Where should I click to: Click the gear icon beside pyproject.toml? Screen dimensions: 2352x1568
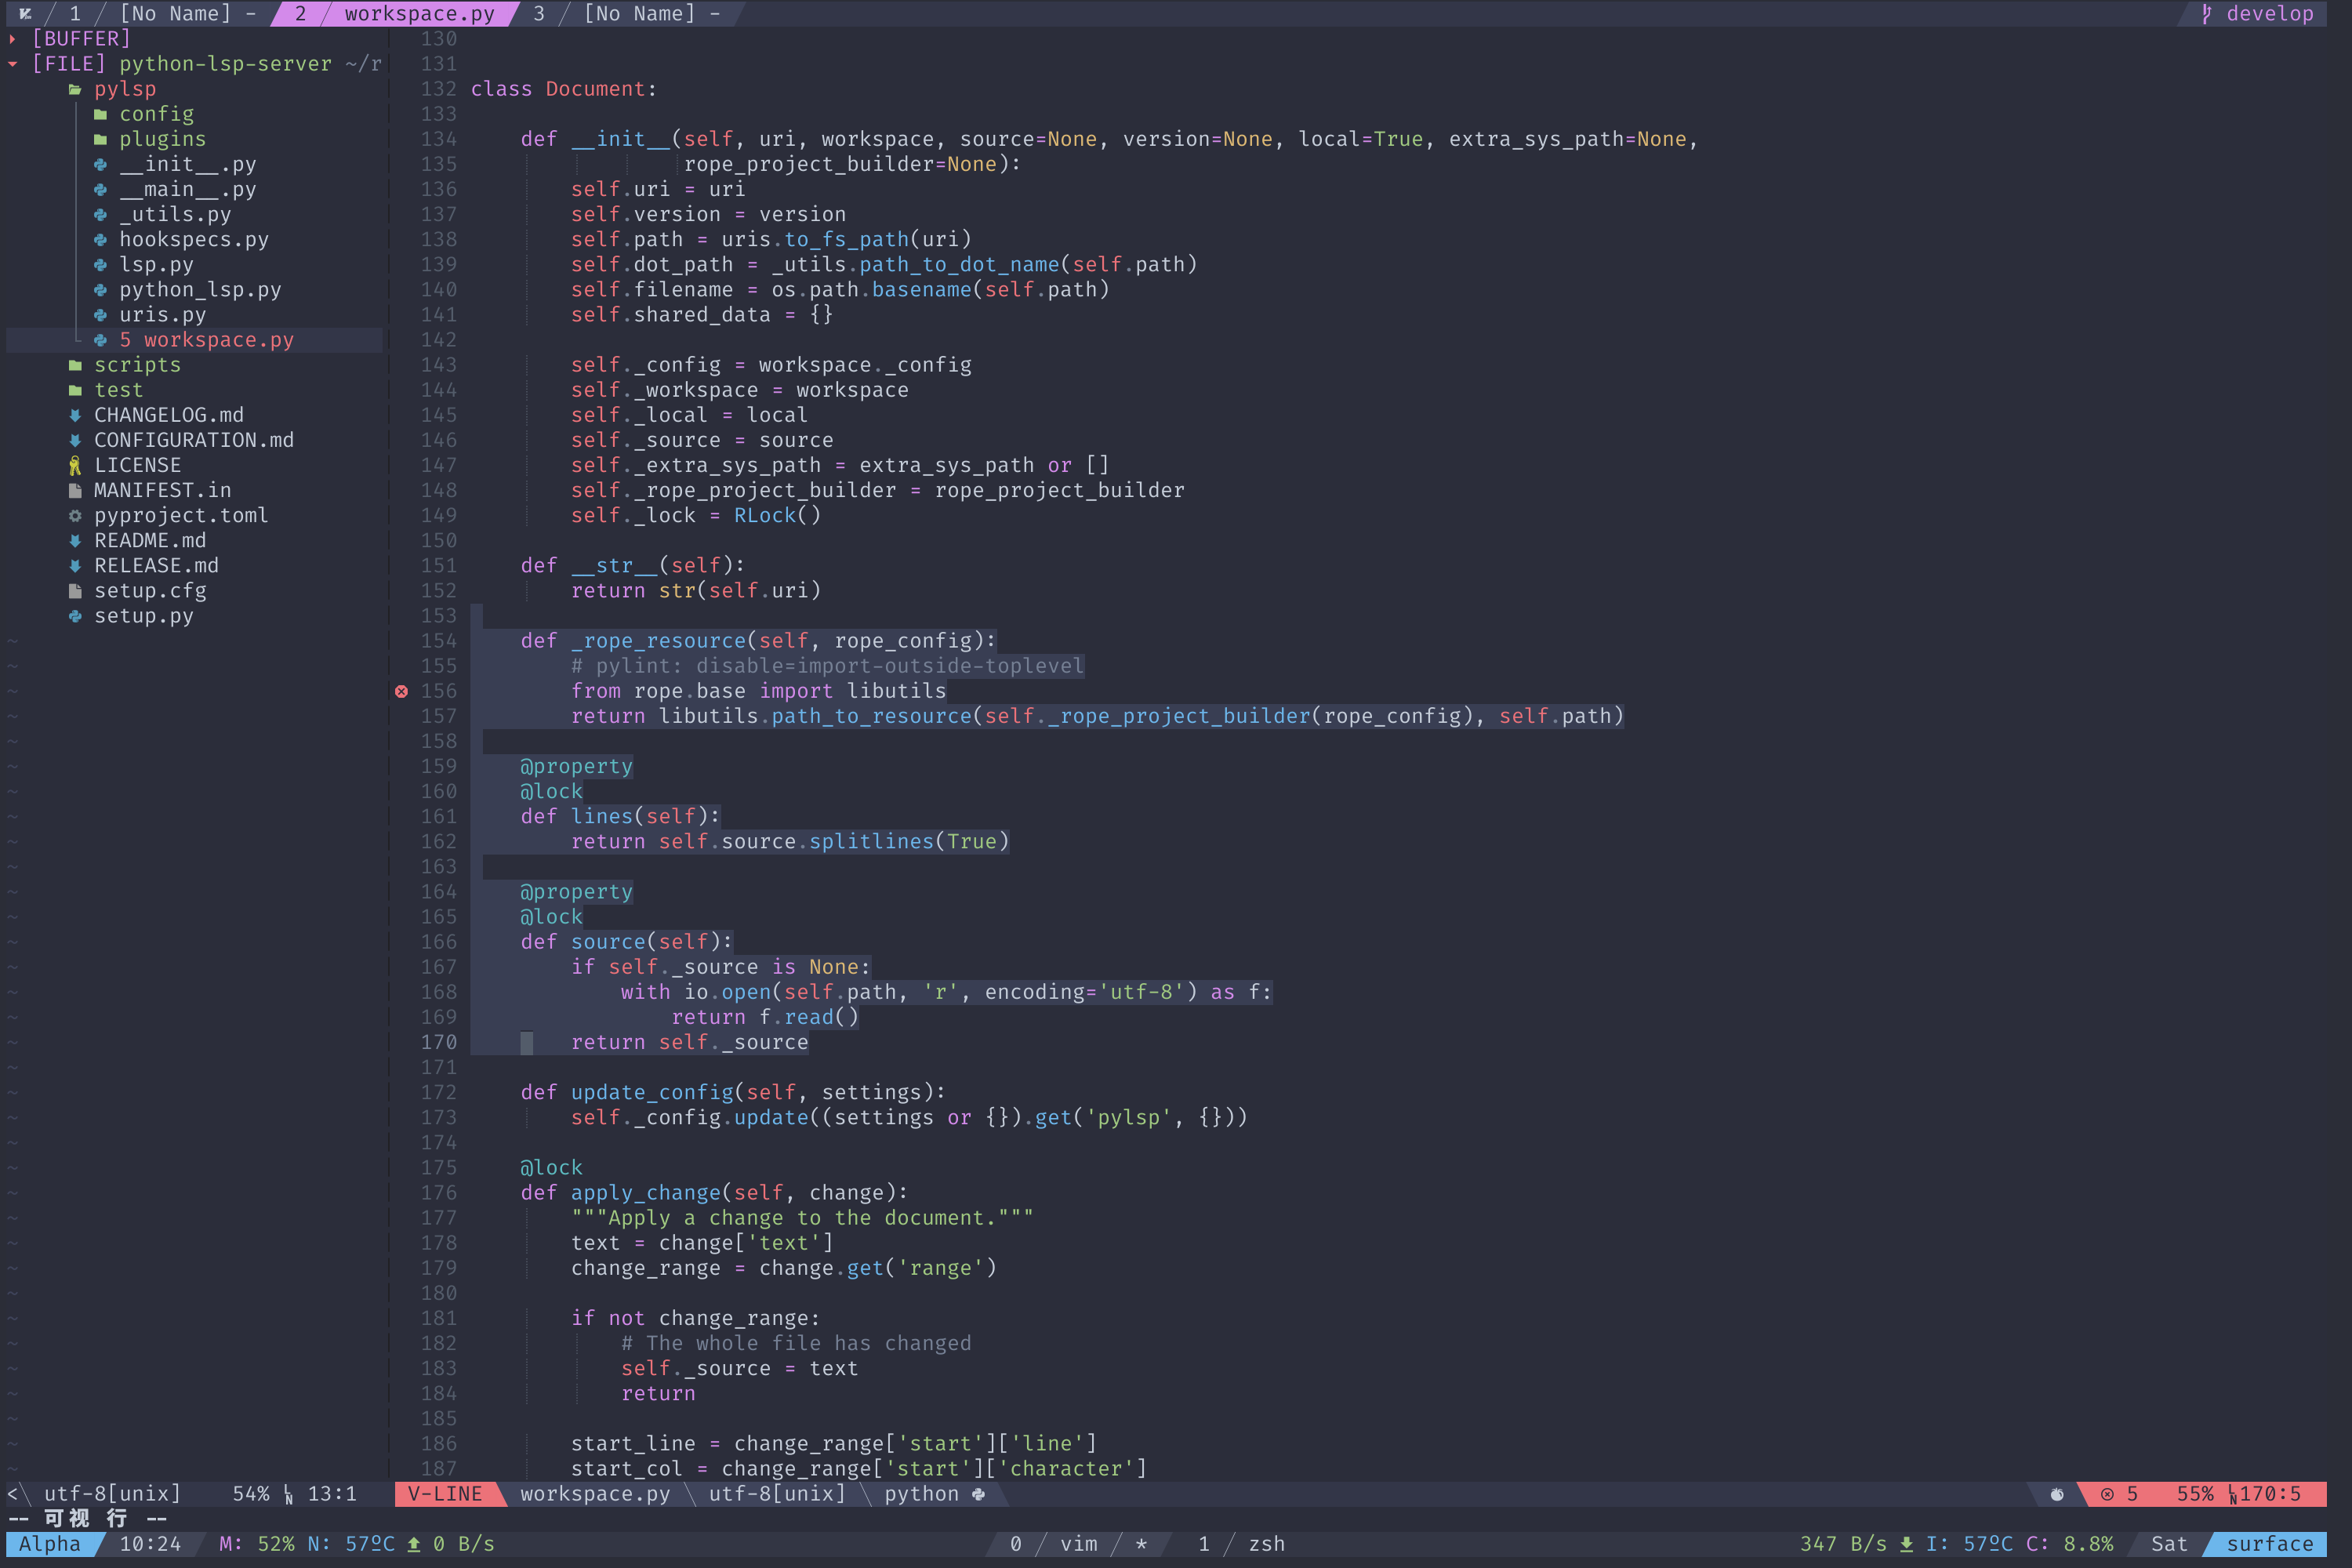tap(75, 515)
